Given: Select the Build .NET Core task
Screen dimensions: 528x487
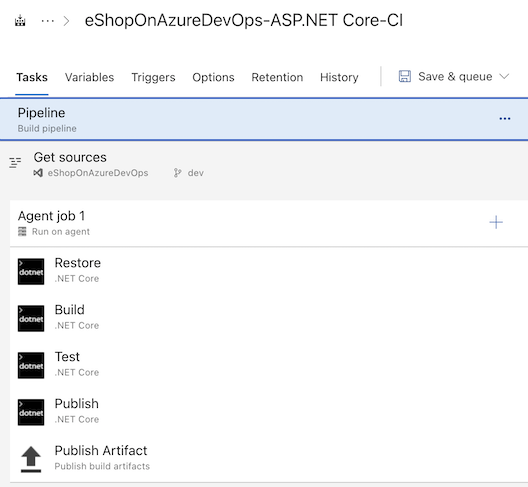Looking at the screenshot, I should (x=269, y=318).
